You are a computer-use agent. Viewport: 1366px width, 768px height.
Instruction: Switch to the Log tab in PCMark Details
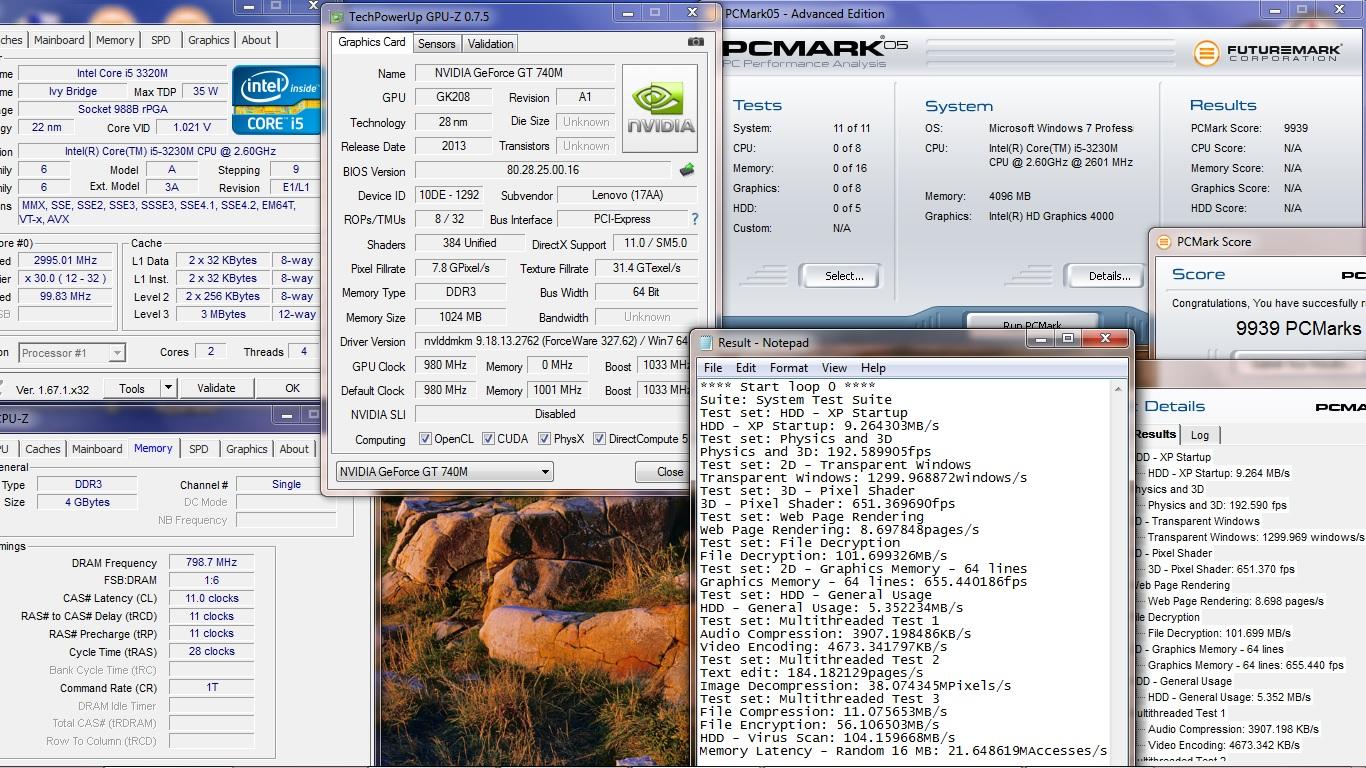[x=1199, y=435]
